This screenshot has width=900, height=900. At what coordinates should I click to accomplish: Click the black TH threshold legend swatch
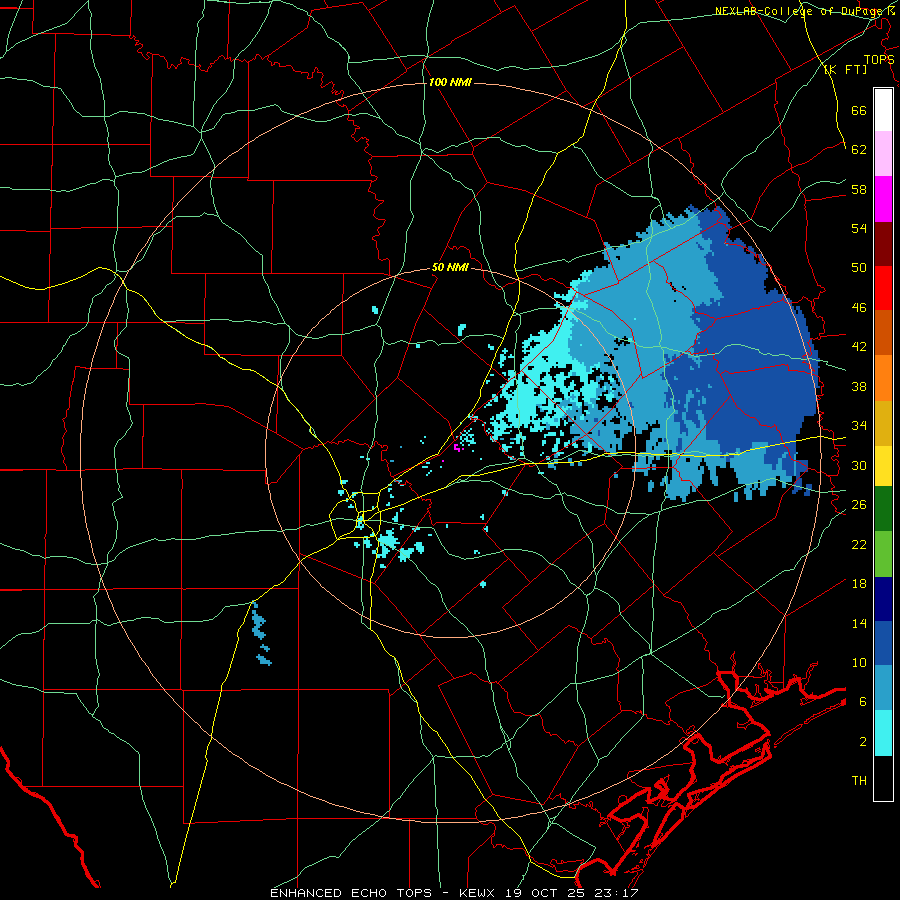pos(883,778)
